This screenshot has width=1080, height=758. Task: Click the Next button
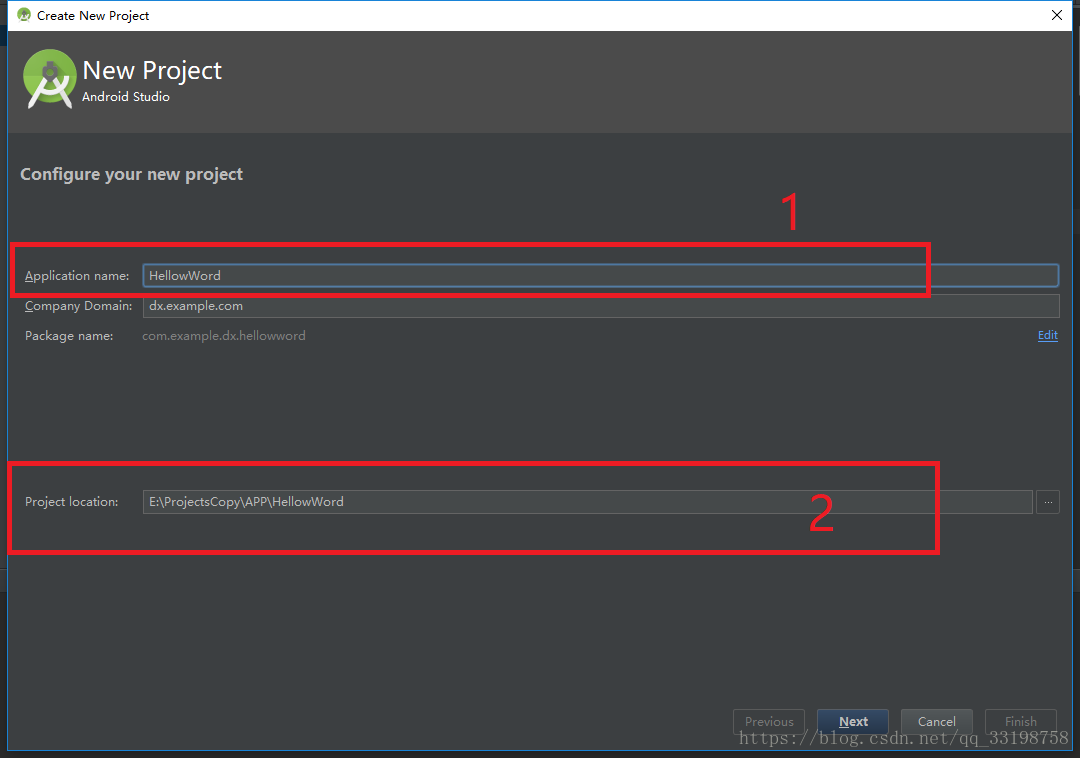pos(853,722)
